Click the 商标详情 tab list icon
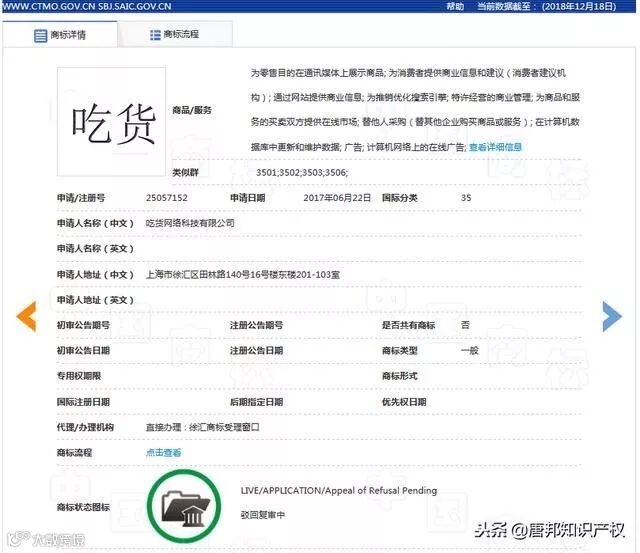This screenshot has height=553, width=640. (x=40, y=36)
